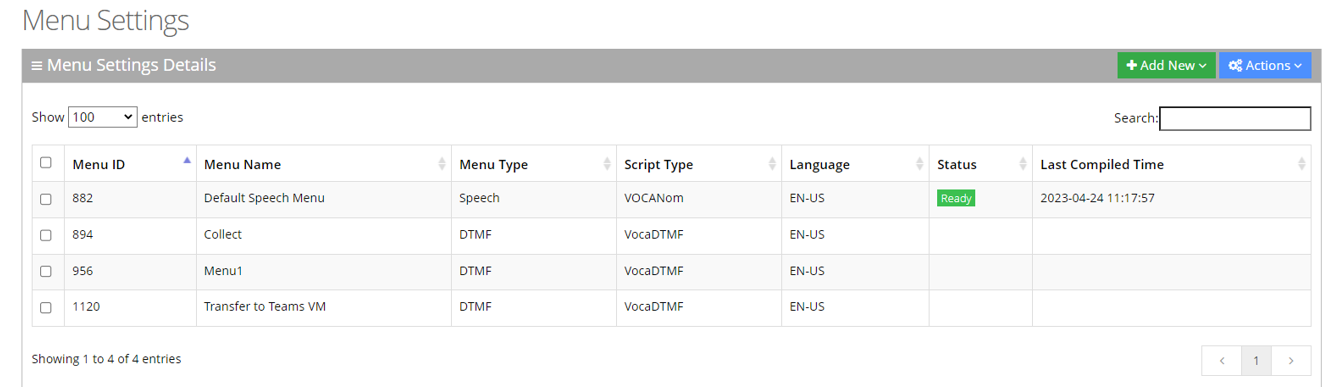The image size is (1329, 387).
Task: Click the previous page arrow button
Action: tap(1222, 360)
